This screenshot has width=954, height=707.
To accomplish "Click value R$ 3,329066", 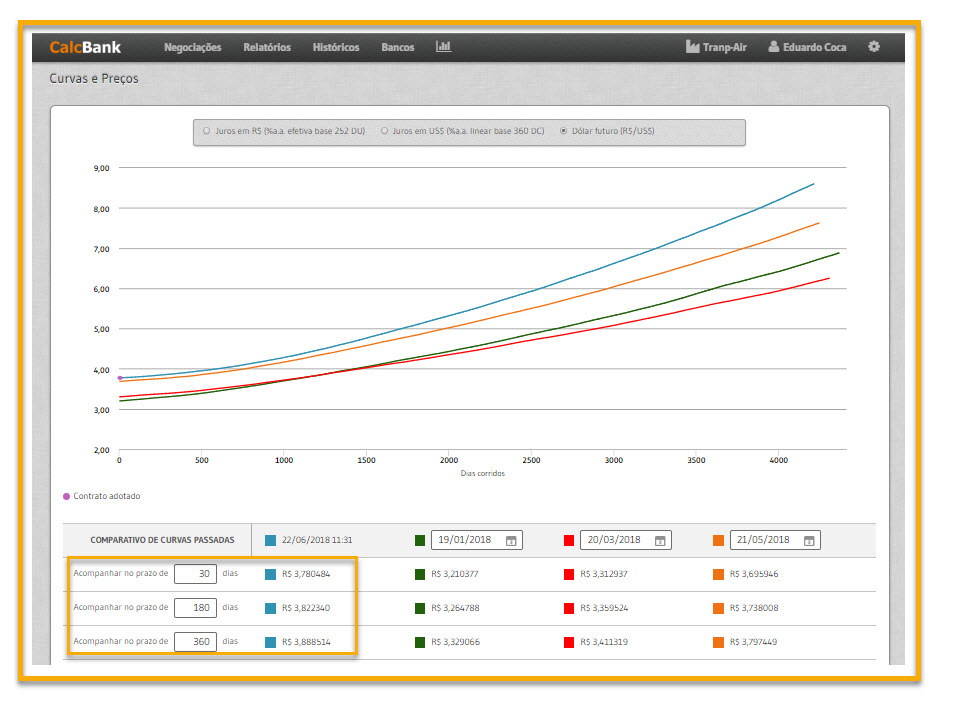I will [456, 643].
